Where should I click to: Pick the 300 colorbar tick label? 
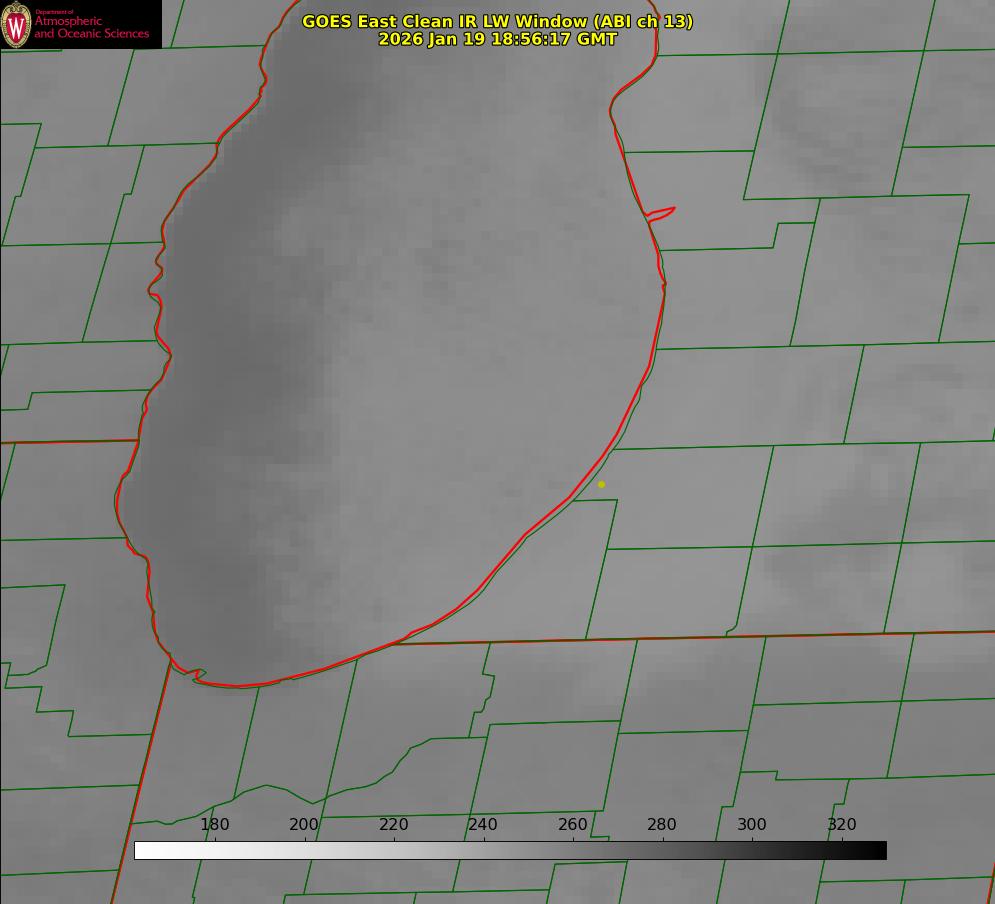point(752,824)
